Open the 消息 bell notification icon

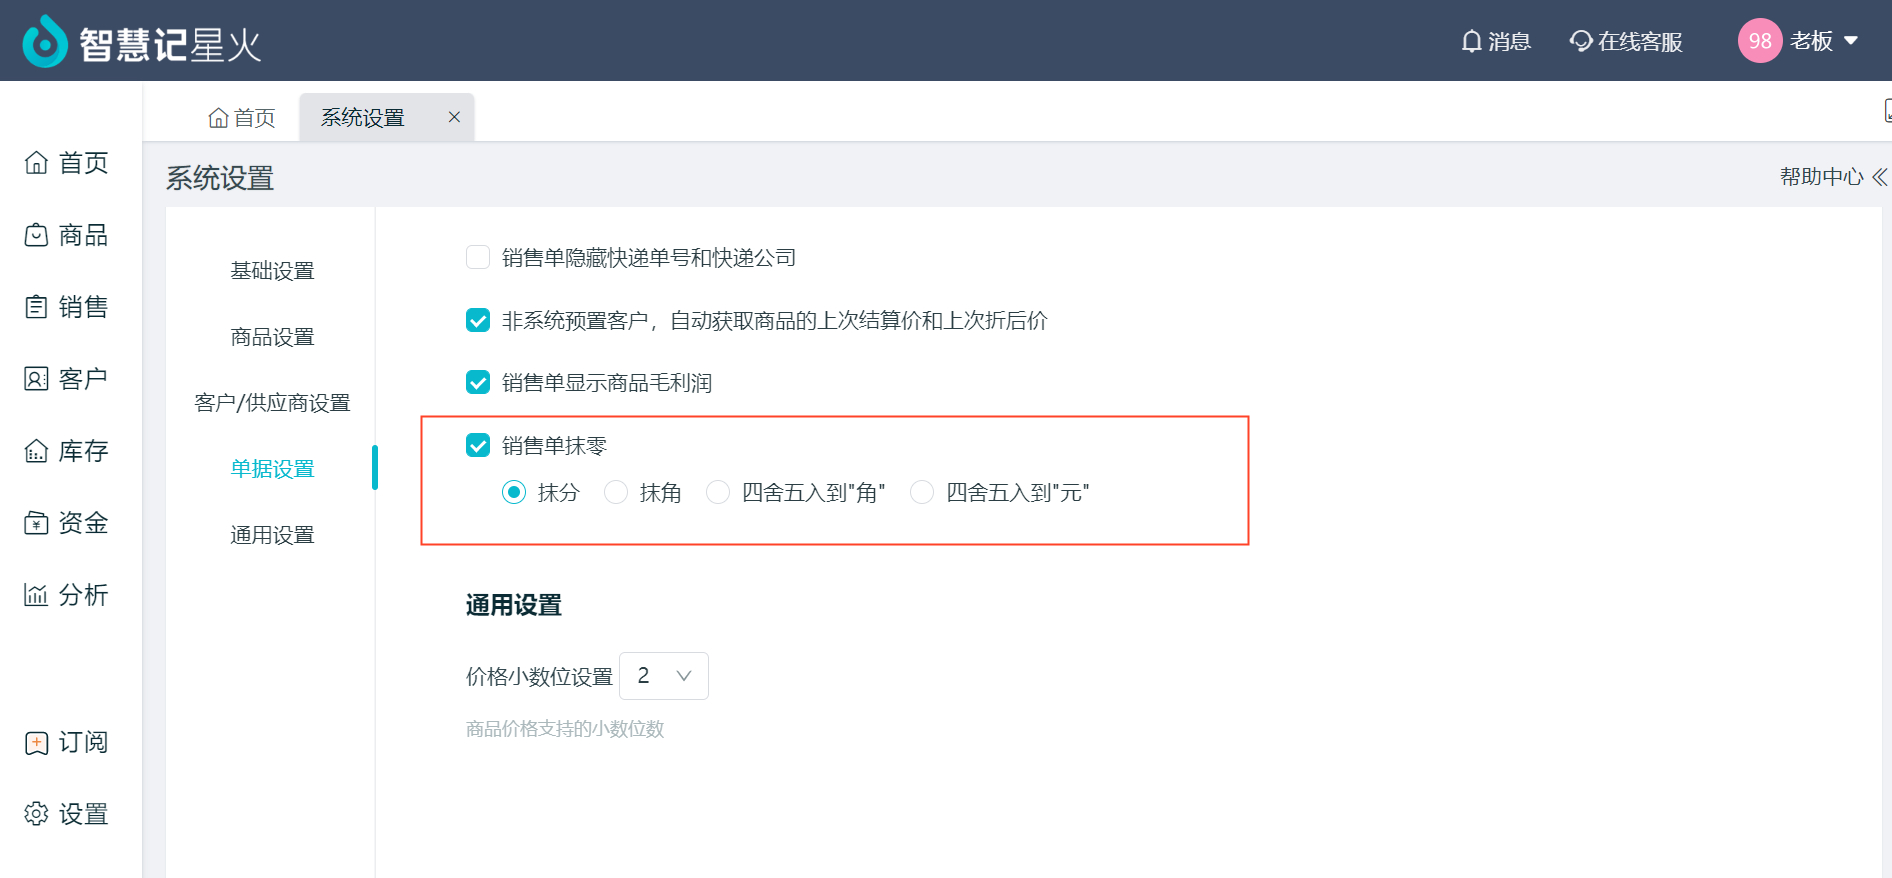(x=1471, y=41)
